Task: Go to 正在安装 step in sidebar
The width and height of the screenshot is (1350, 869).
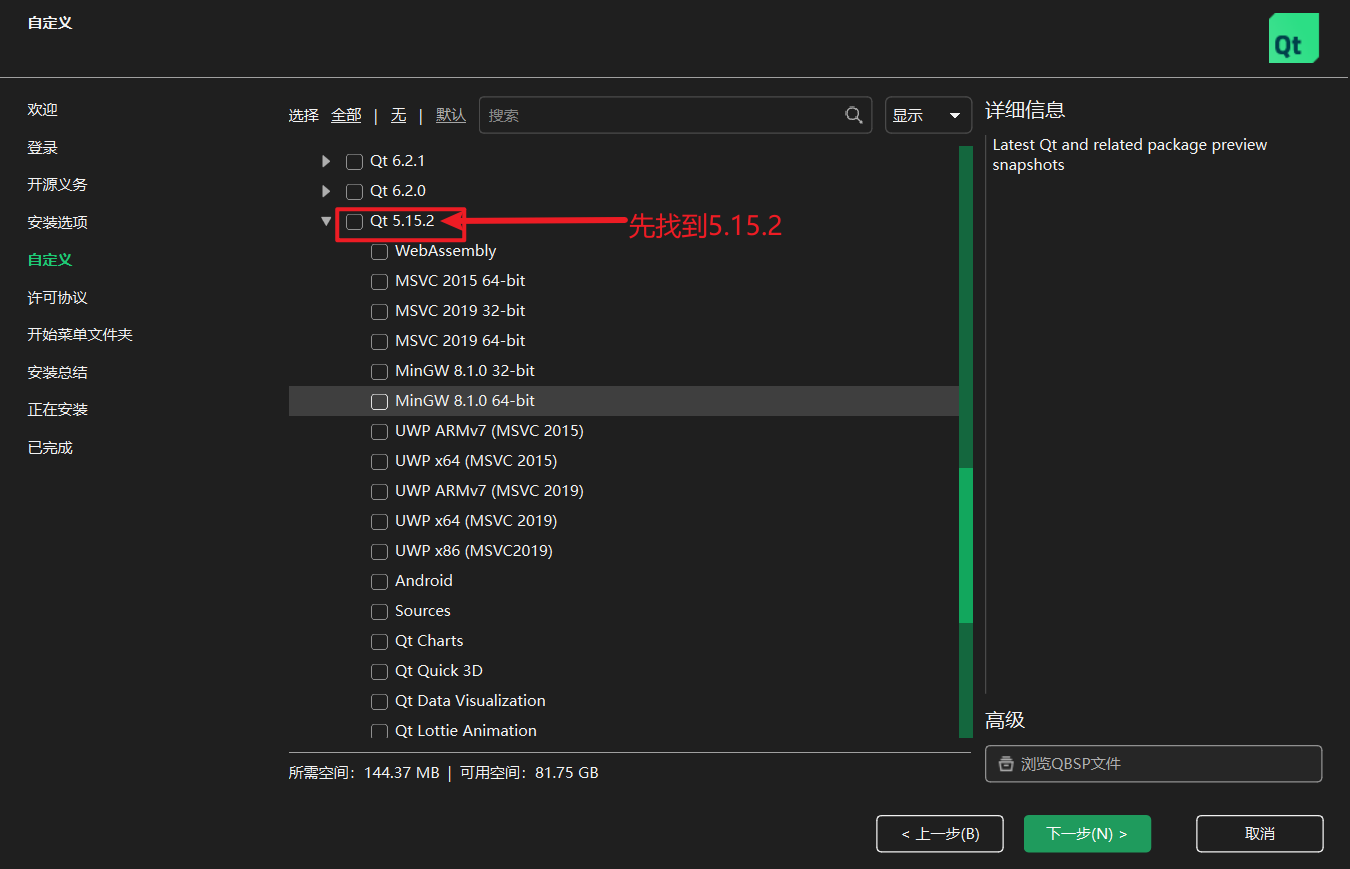Action: click(x=57, y=410)
